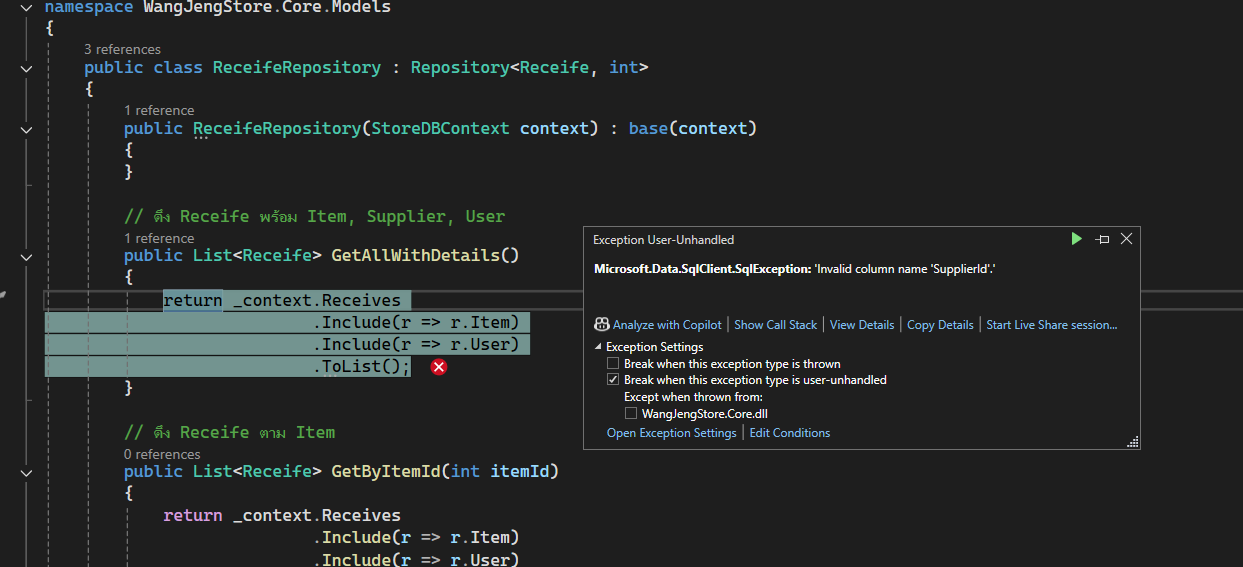Screen dimensions: 1243x567
Task: Click the Copilot icon in exception popup
Action: click(602, 325)
